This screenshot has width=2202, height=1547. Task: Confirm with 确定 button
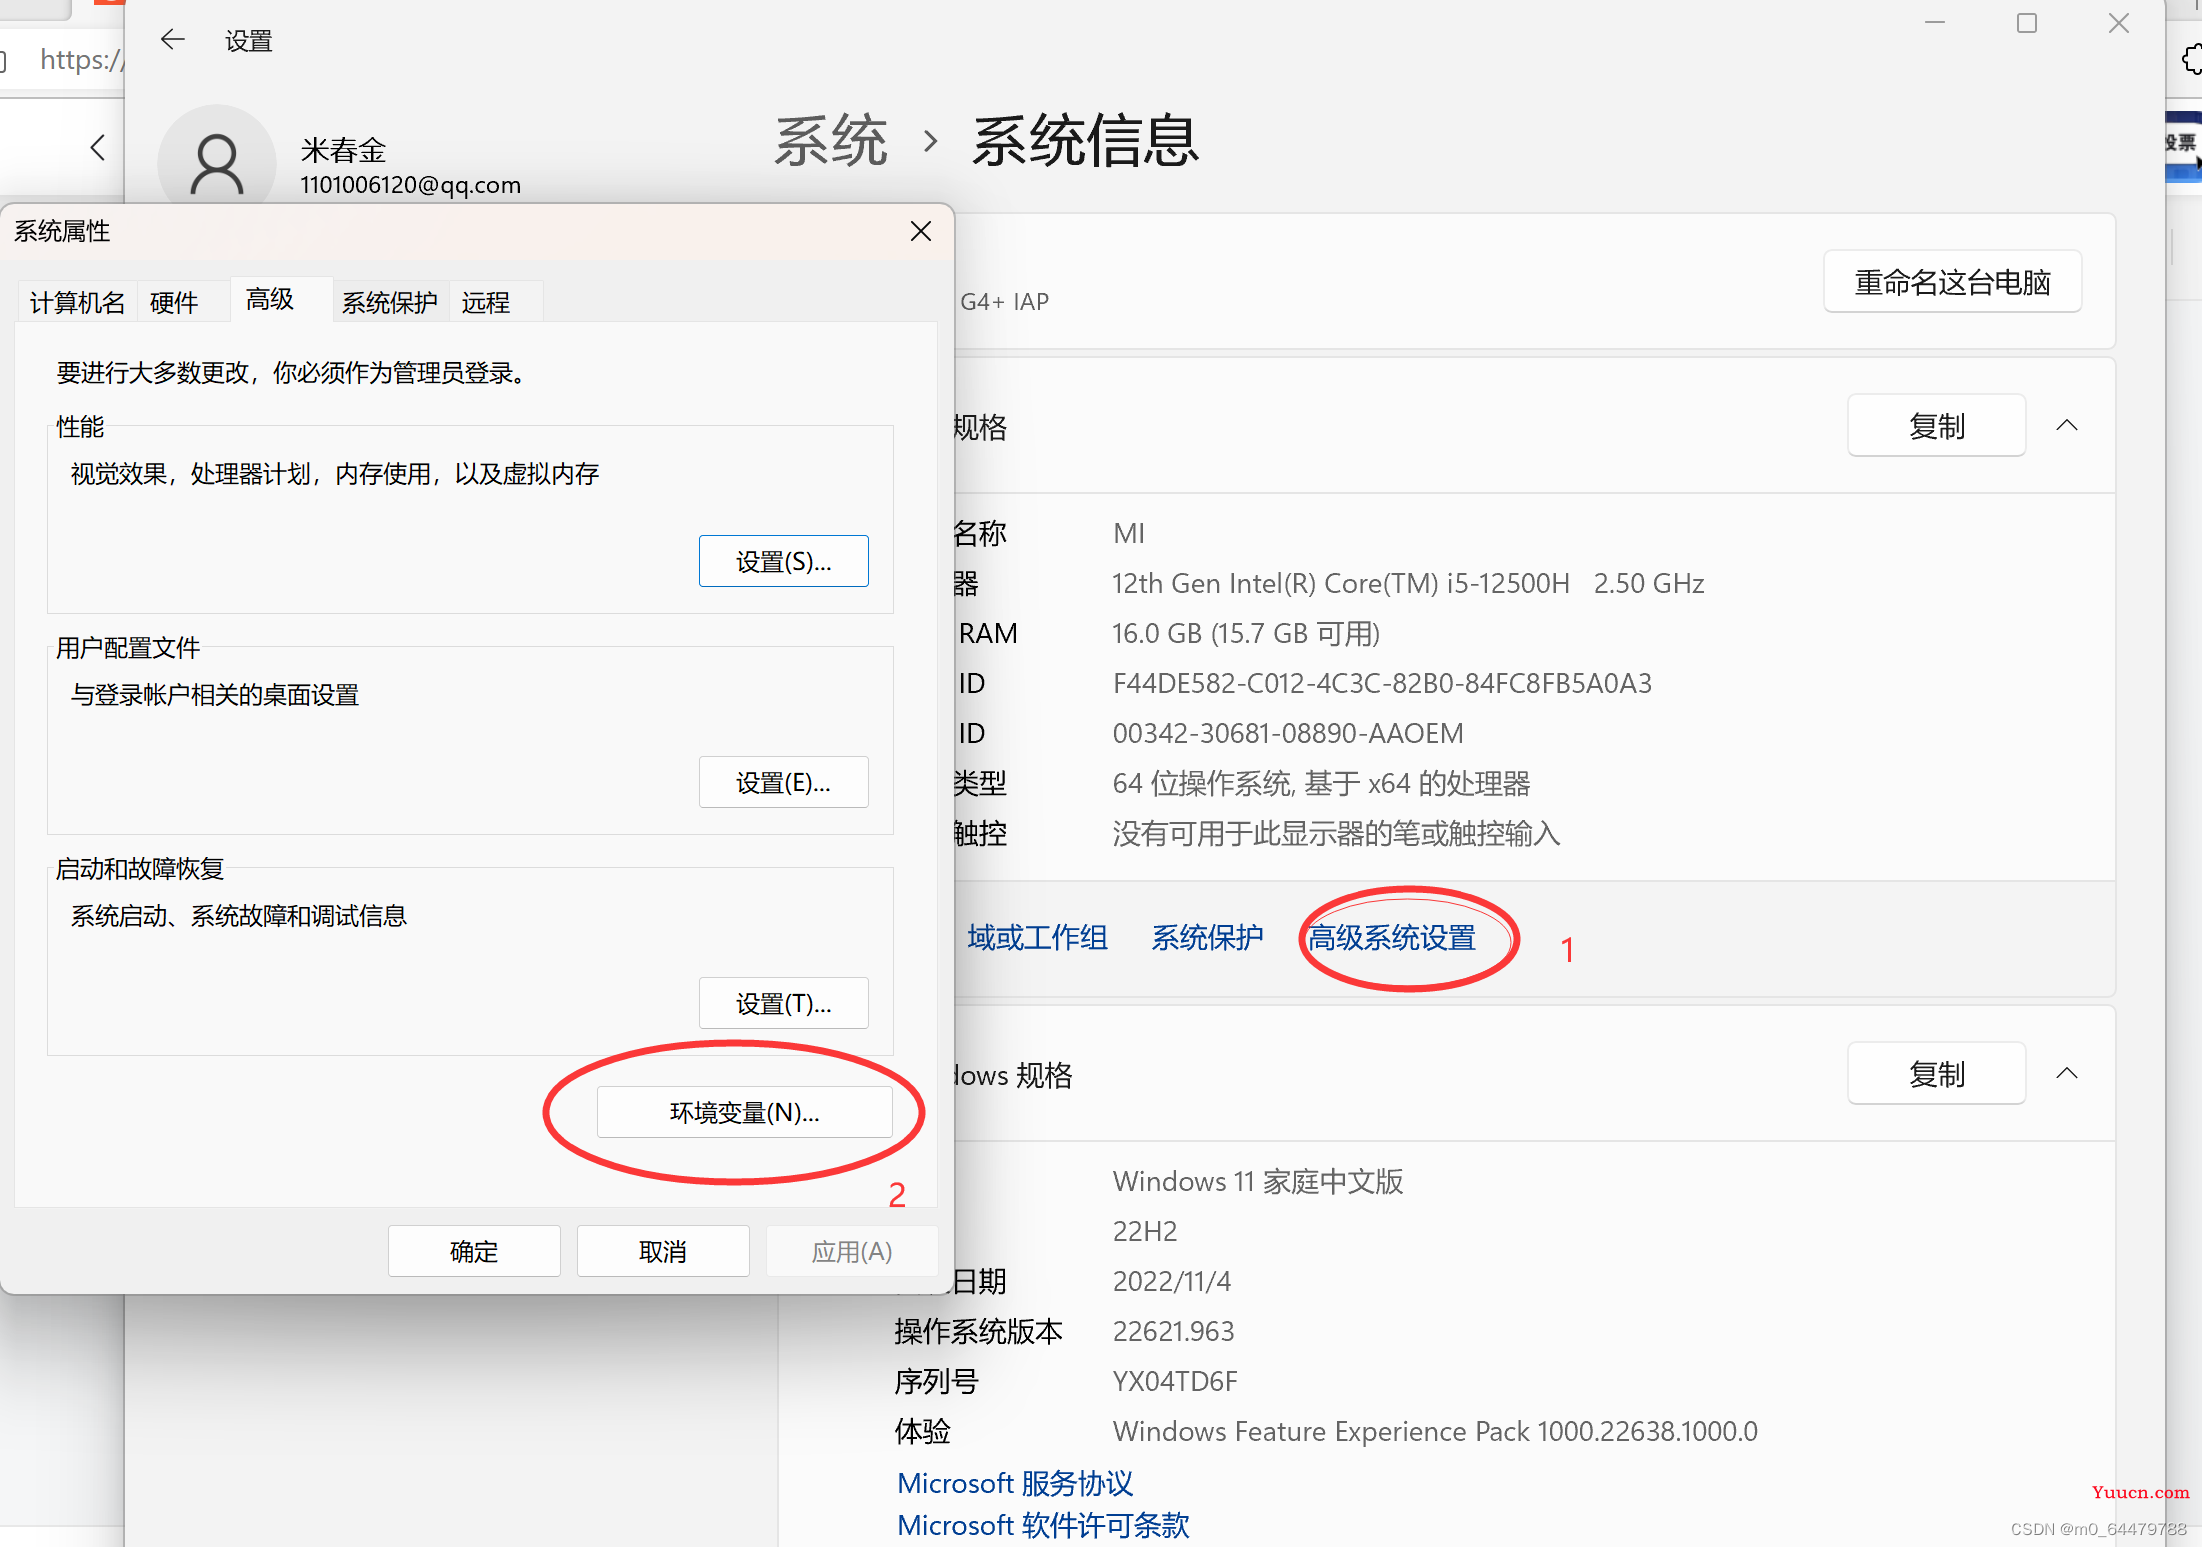click(474, 1251)
